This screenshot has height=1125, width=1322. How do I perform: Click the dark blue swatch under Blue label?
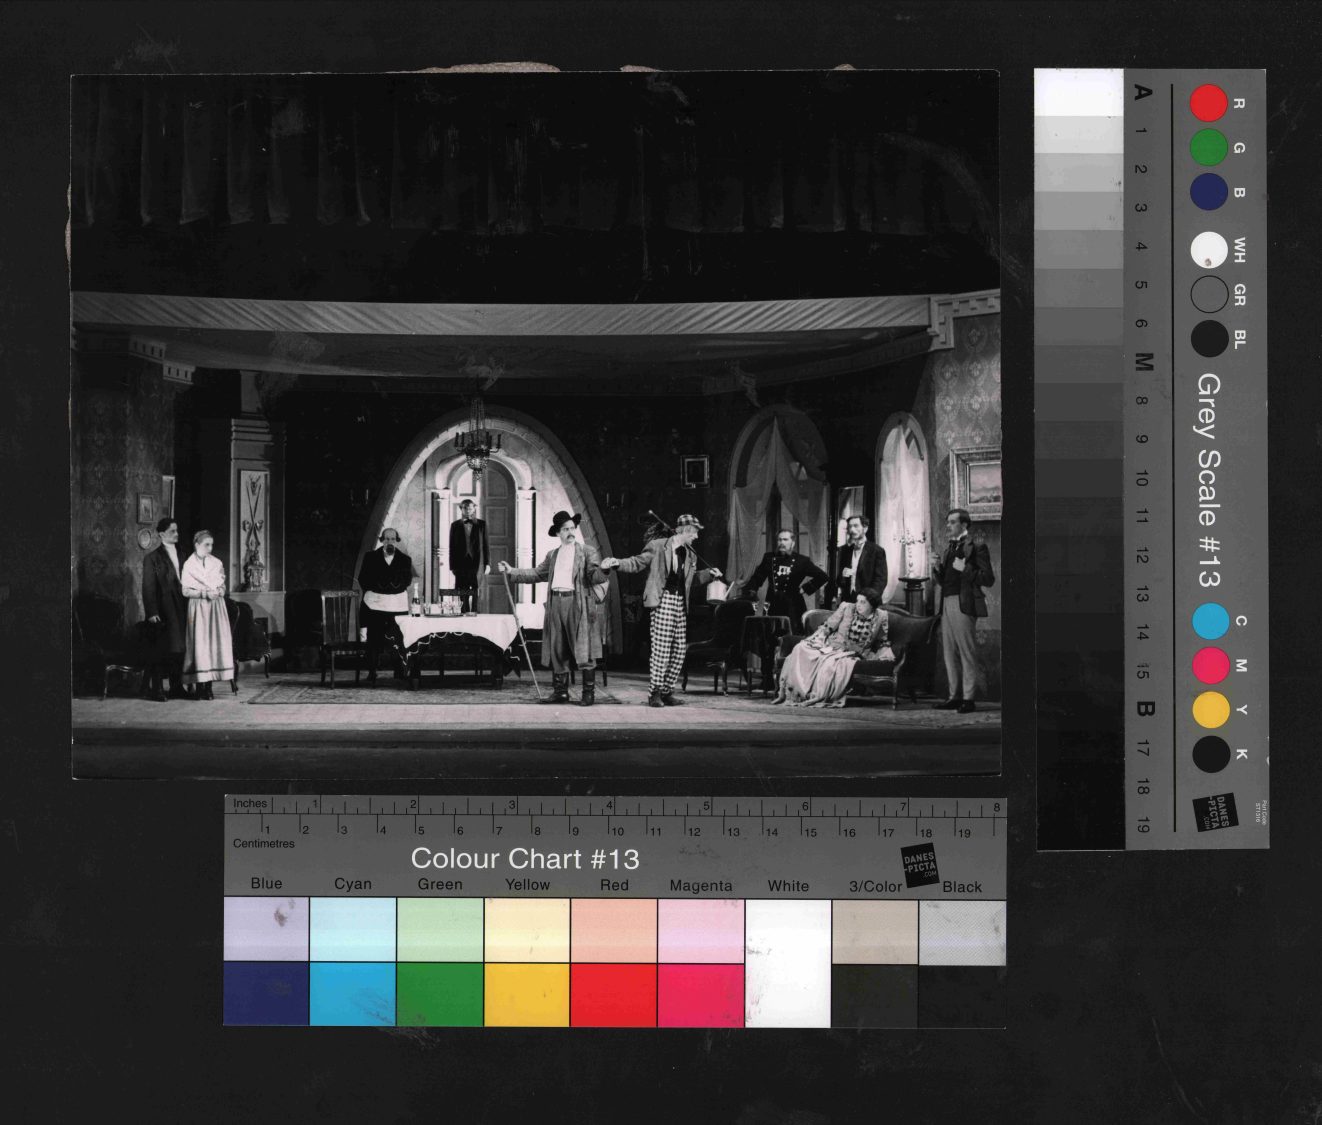click(266, 994)
